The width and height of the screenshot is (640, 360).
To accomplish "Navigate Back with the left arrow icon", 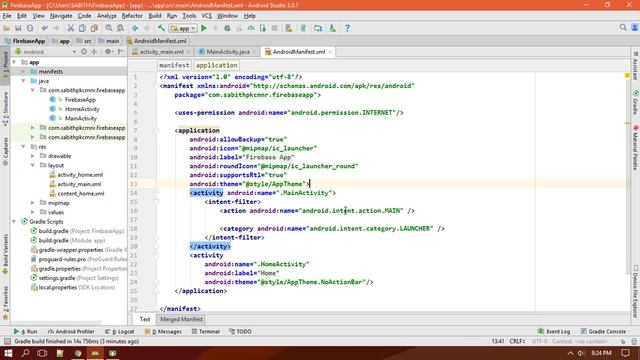I will coord(135,28).
